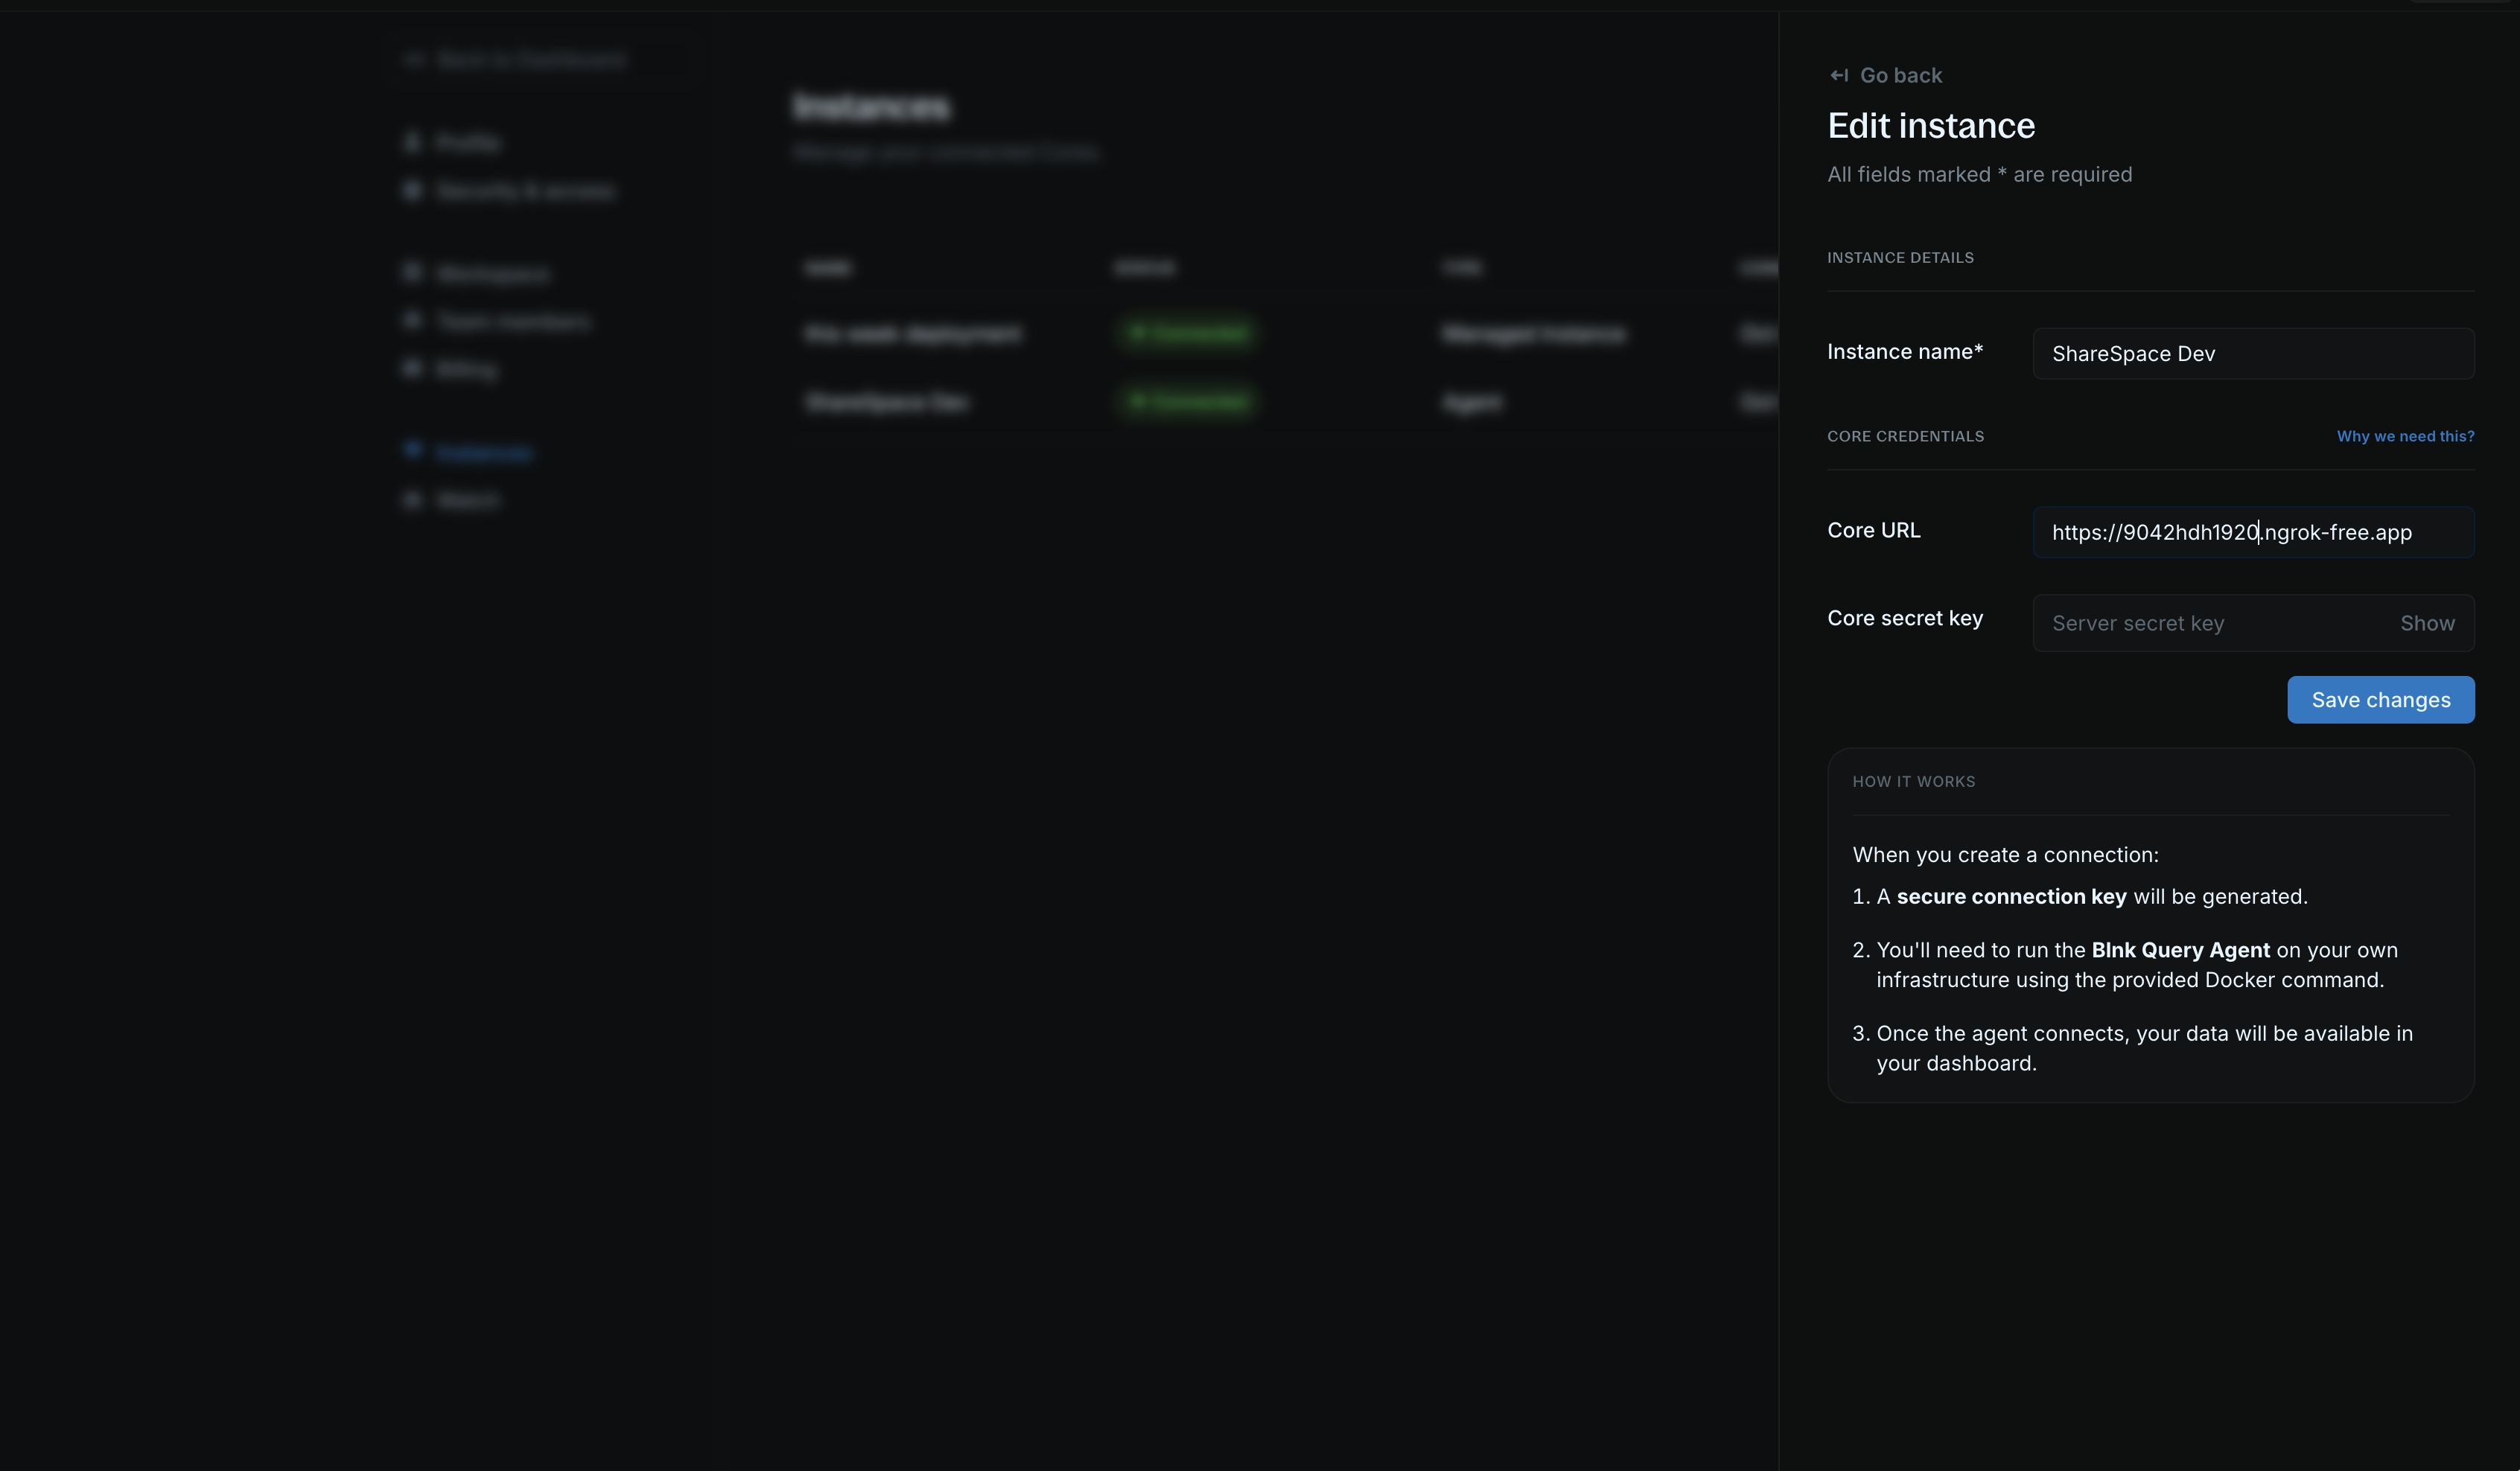Image resolution: width=2520 pixels, height=1471 pixels.
Task: Click inside the Core URL field
Action: pos(2252,532)
